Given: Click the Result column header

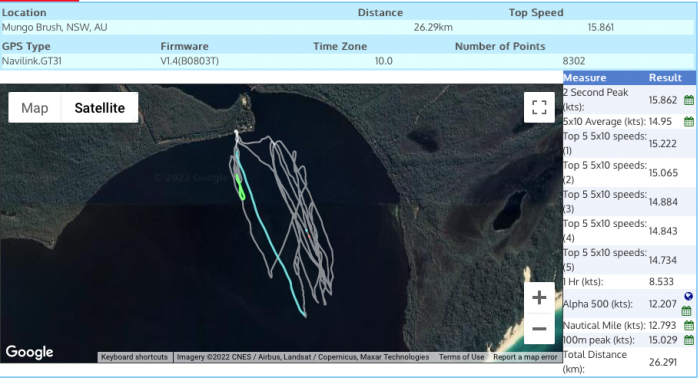Looking at the screenshot, I should point(665,78).
